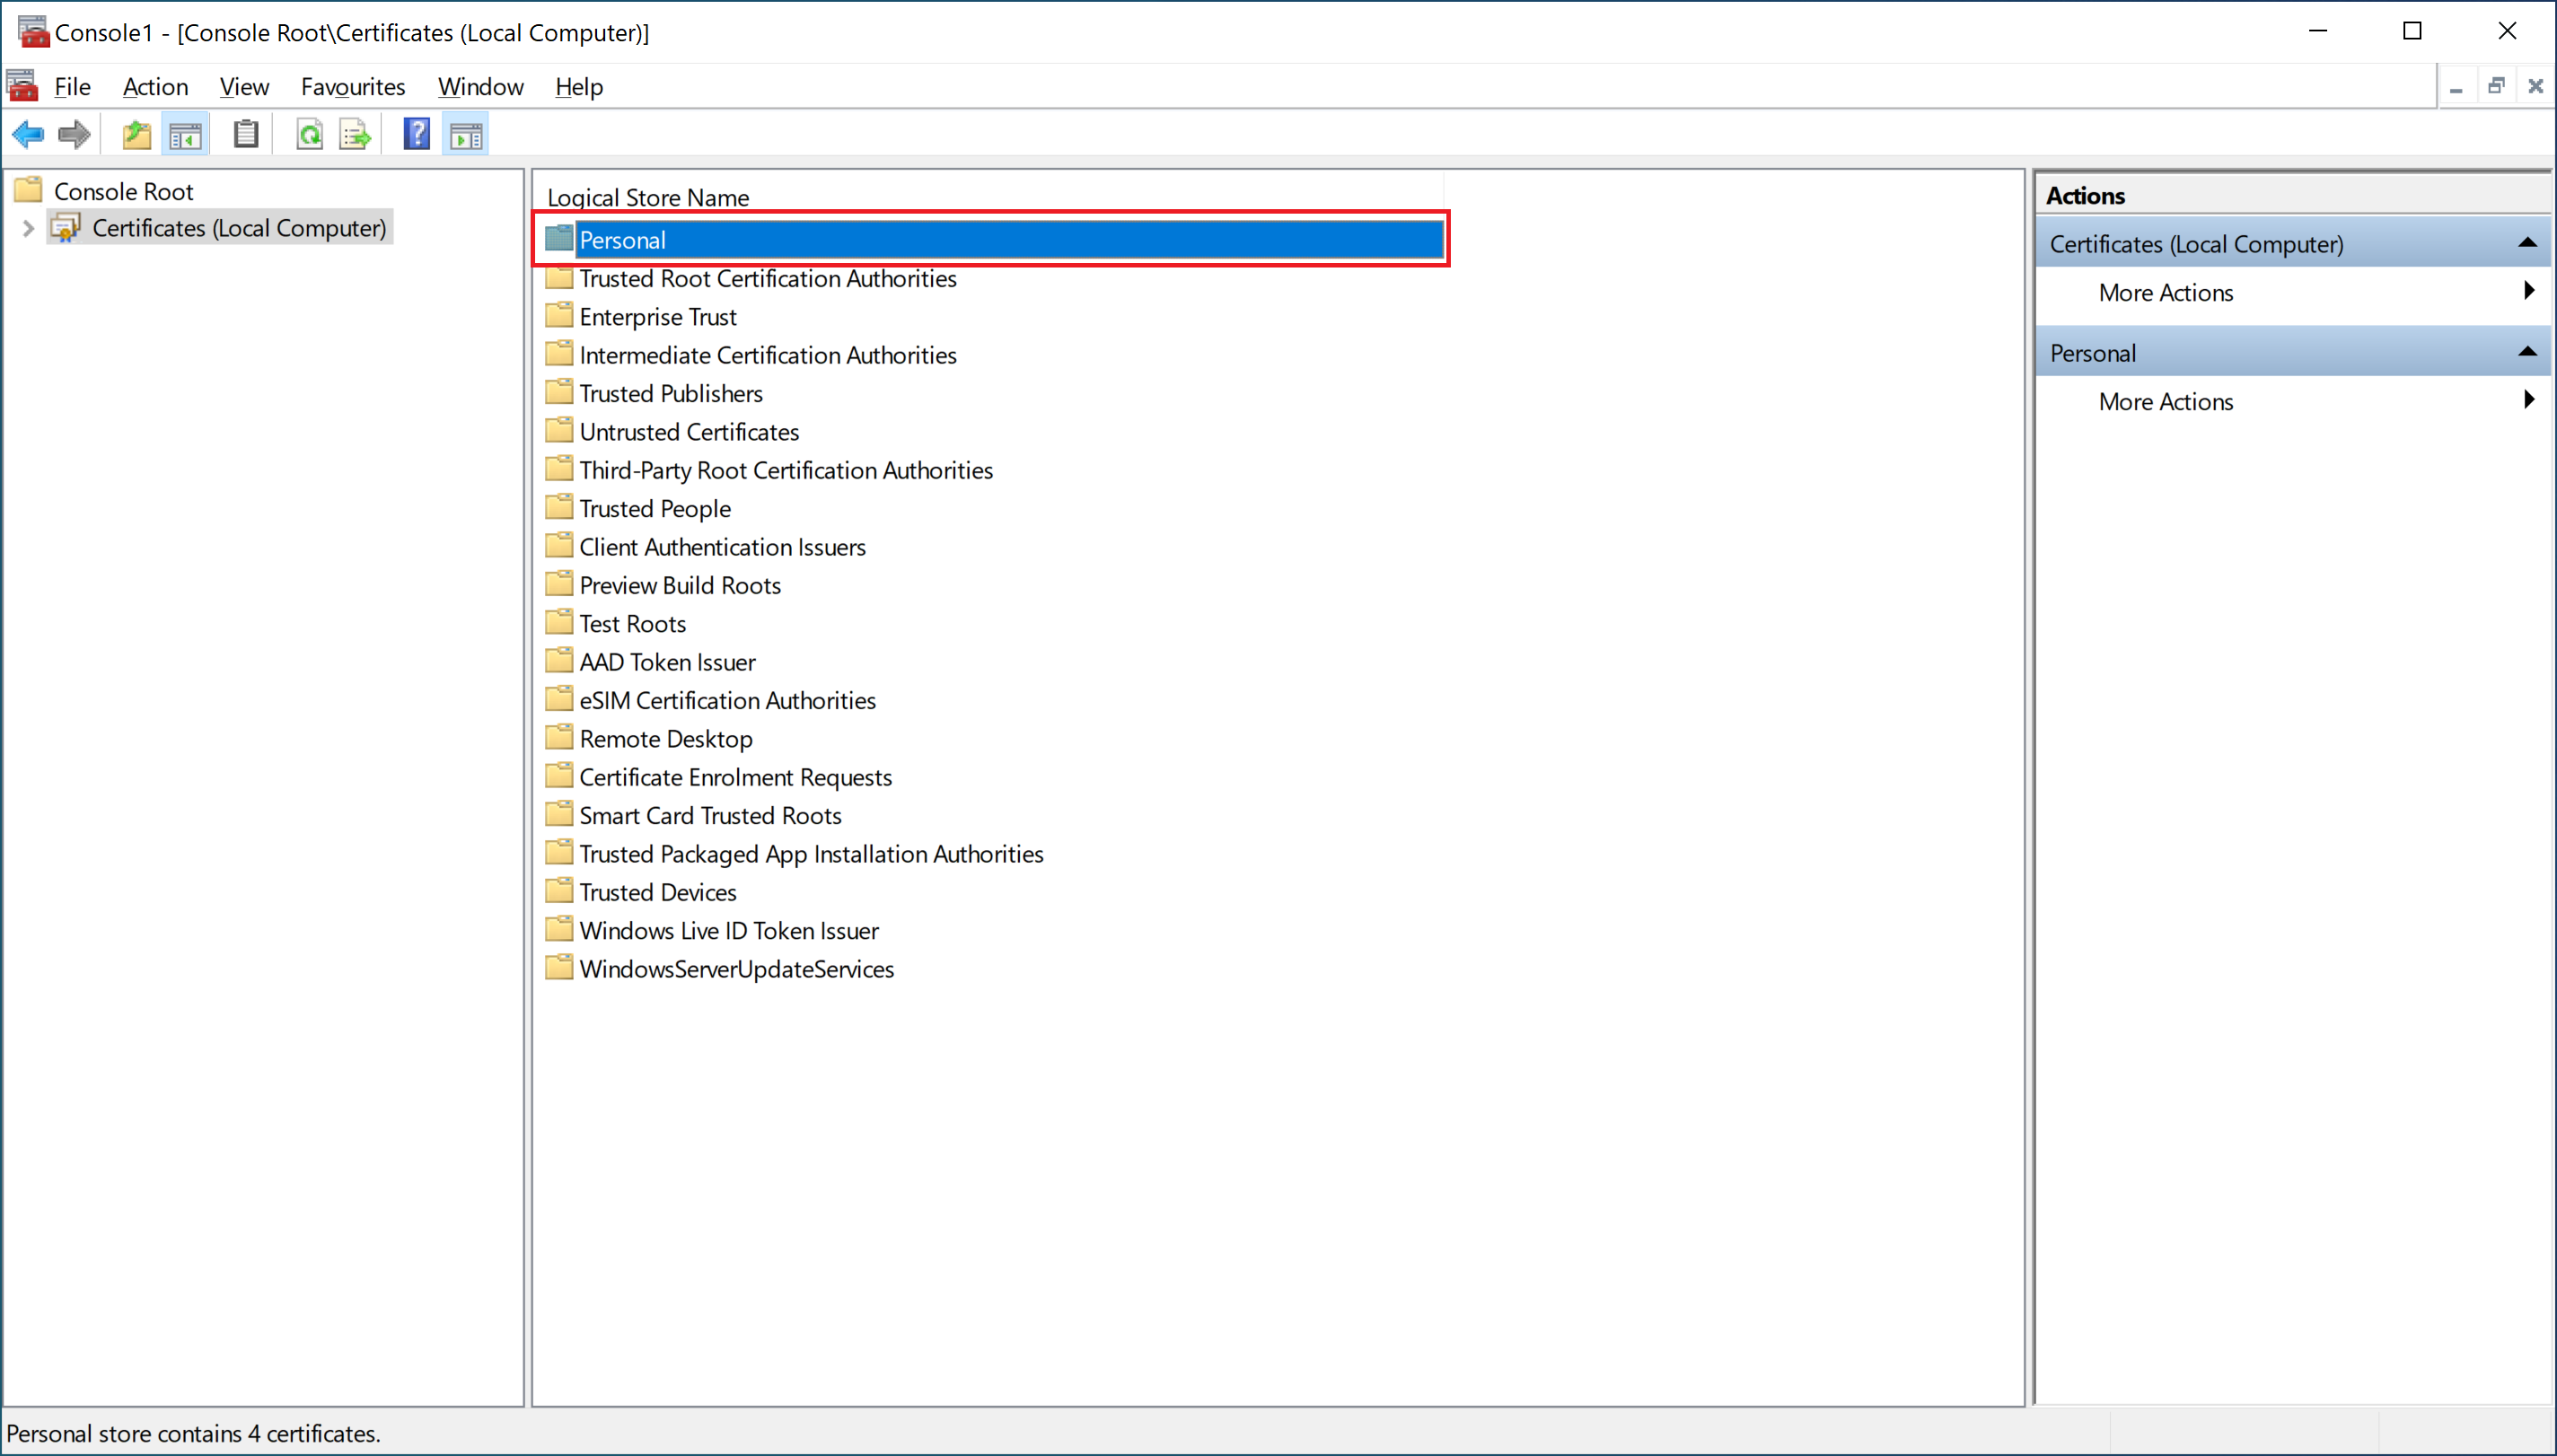
Task: Click the Logical Store Name column header
Action: click(648, 197)
